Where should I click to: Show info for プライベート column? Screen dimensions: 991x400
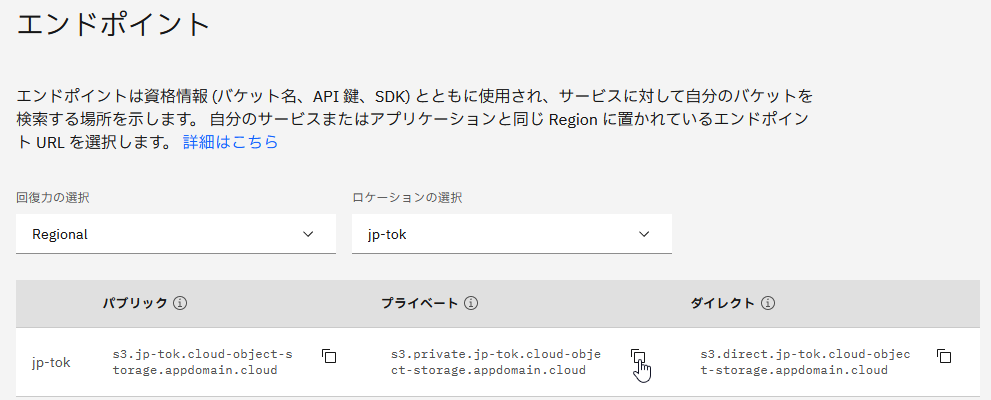tap(471, 303)
